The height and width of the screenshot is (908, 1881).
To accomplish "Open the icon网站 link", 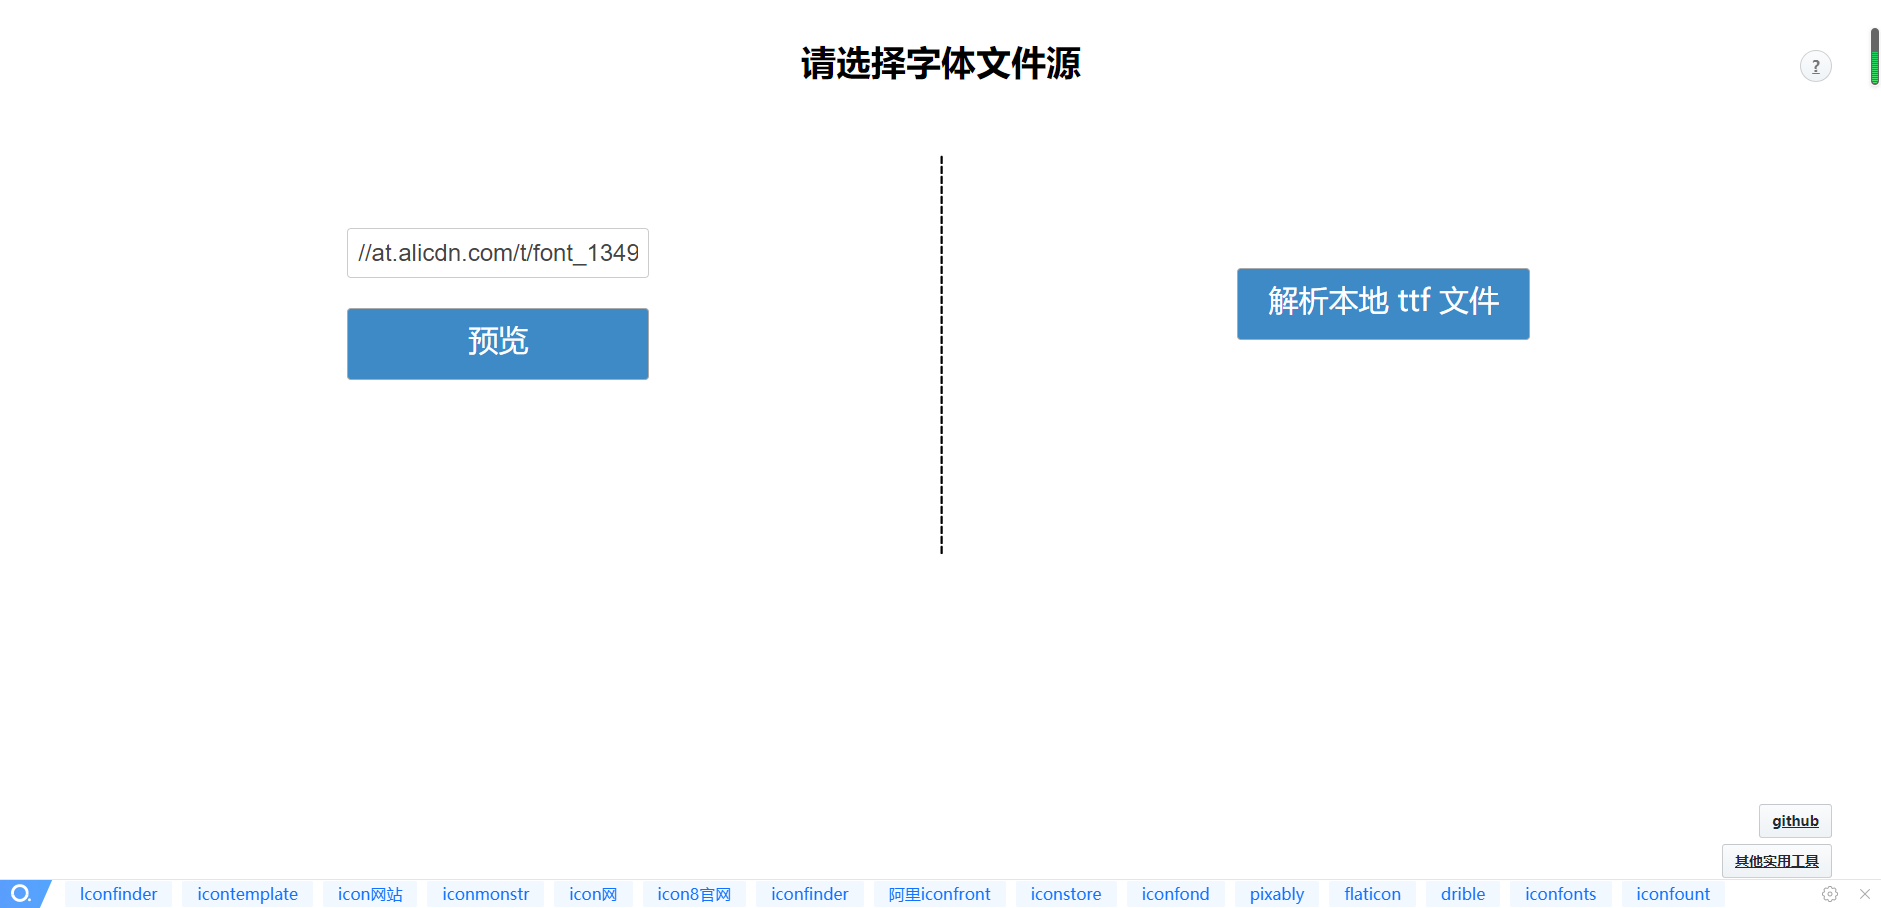I will [370, 893].
